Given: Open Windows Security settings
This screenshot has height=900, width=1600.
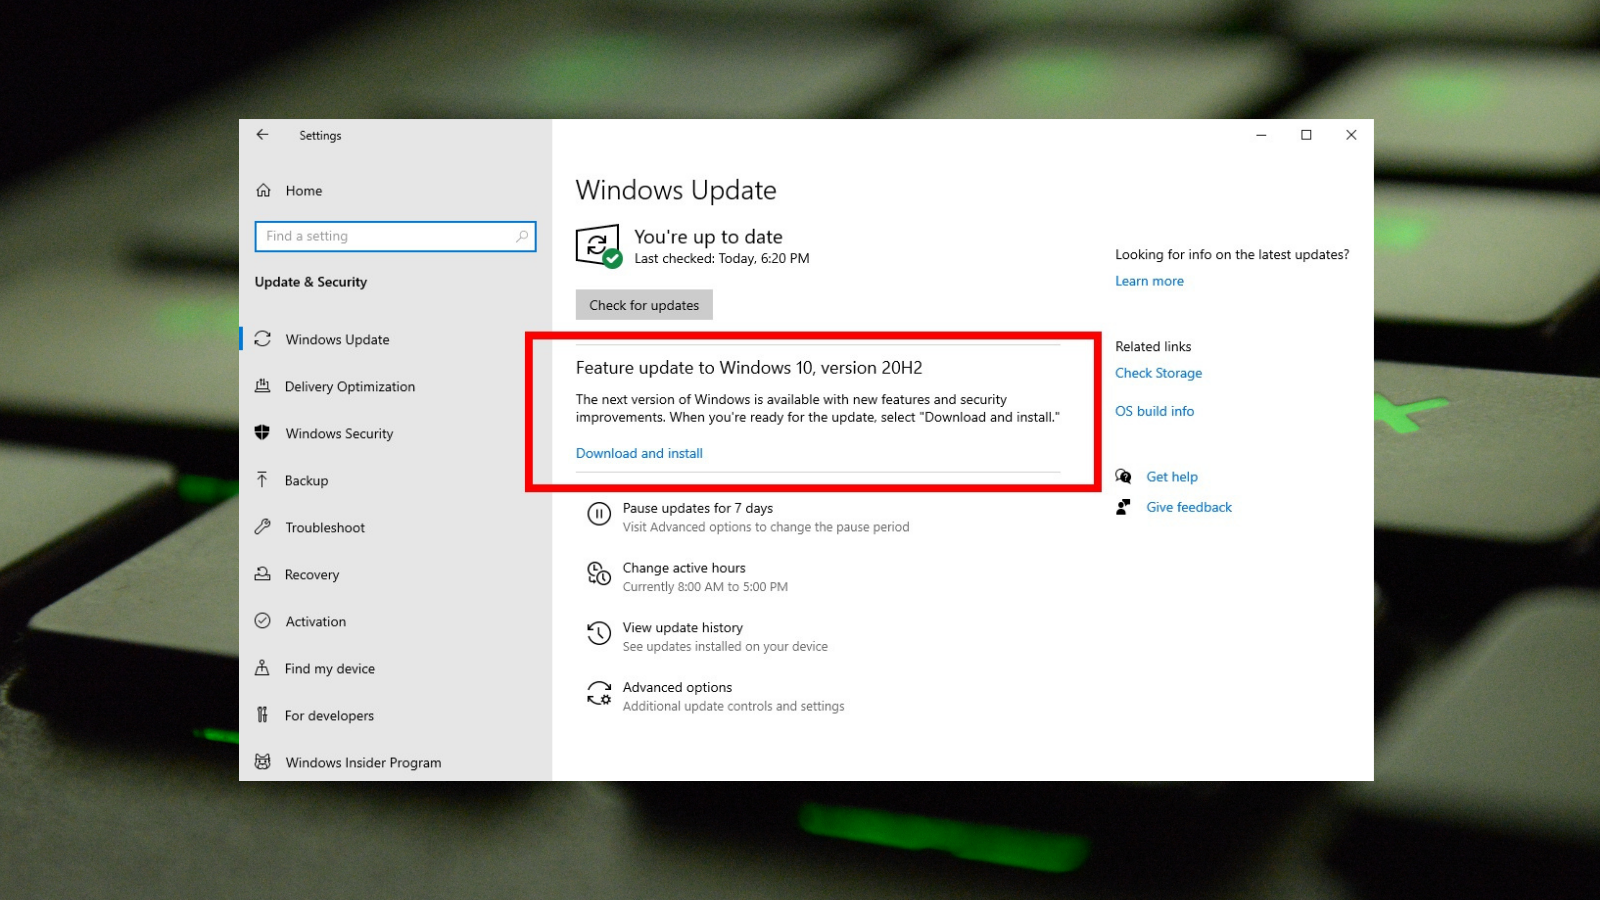Looking at the screenshot, I should click(339, 433).
